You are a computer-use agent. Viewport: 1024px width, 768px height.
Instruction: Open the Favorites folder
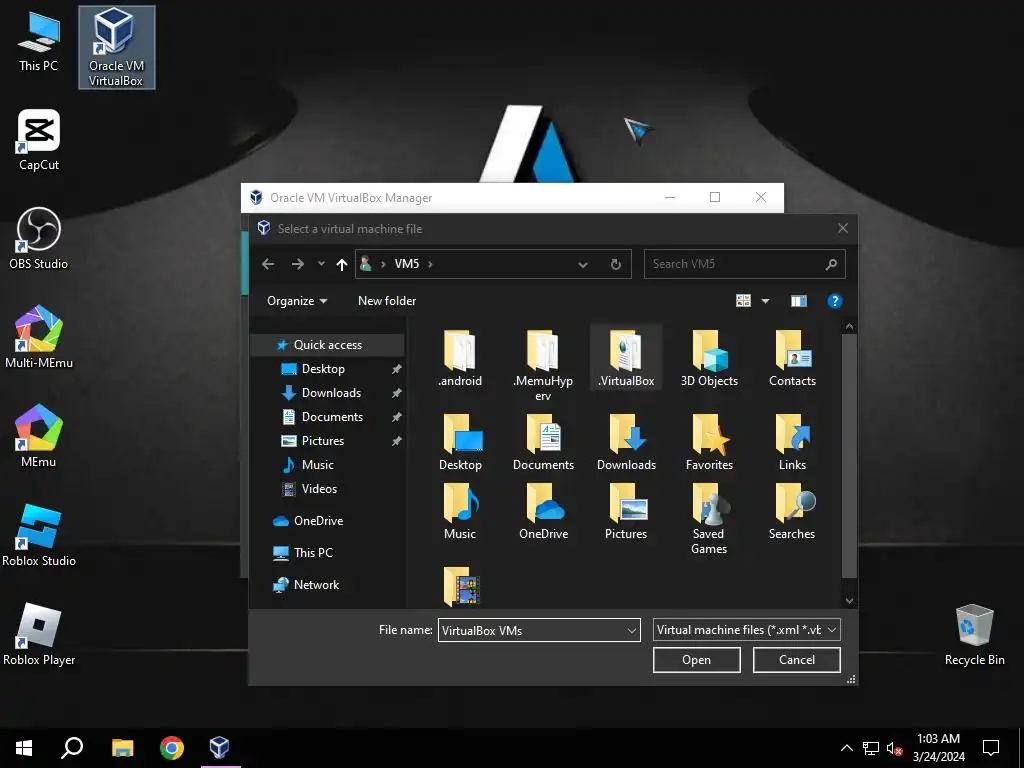coord(709,442)
